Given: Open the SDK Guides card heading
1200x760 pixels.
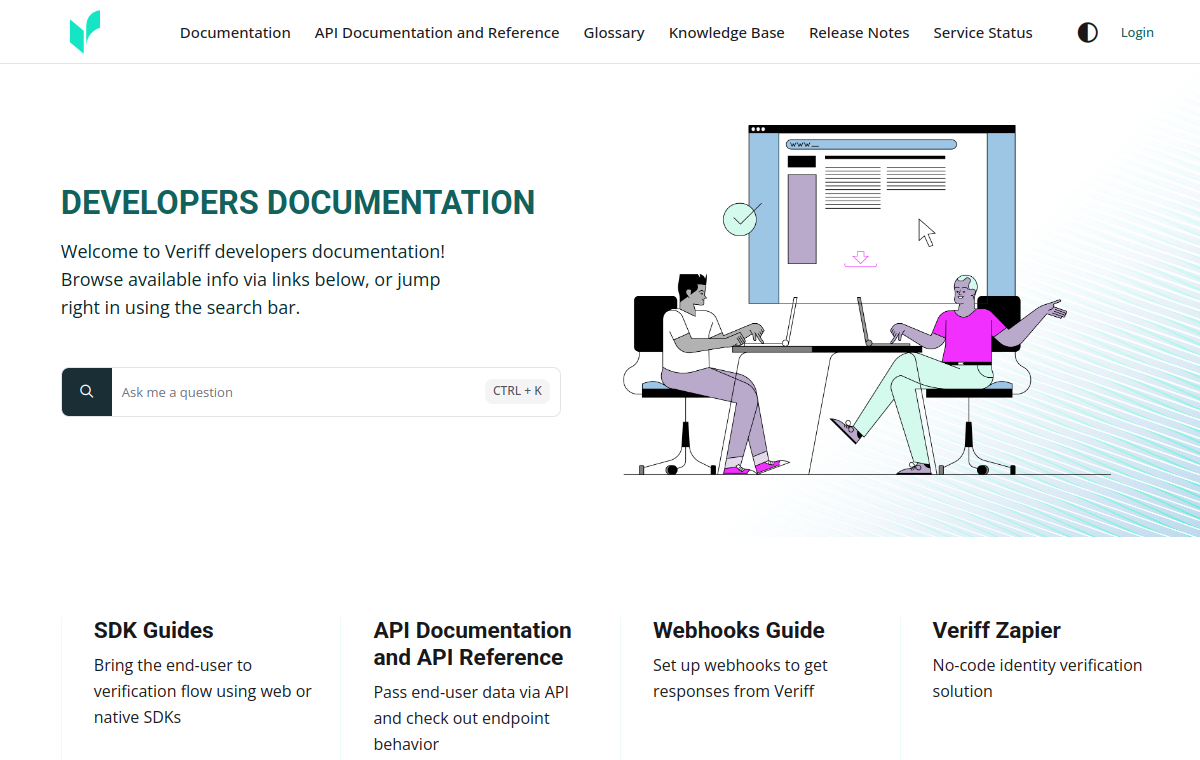Looking at the screenshot, I should pos(154,630).
